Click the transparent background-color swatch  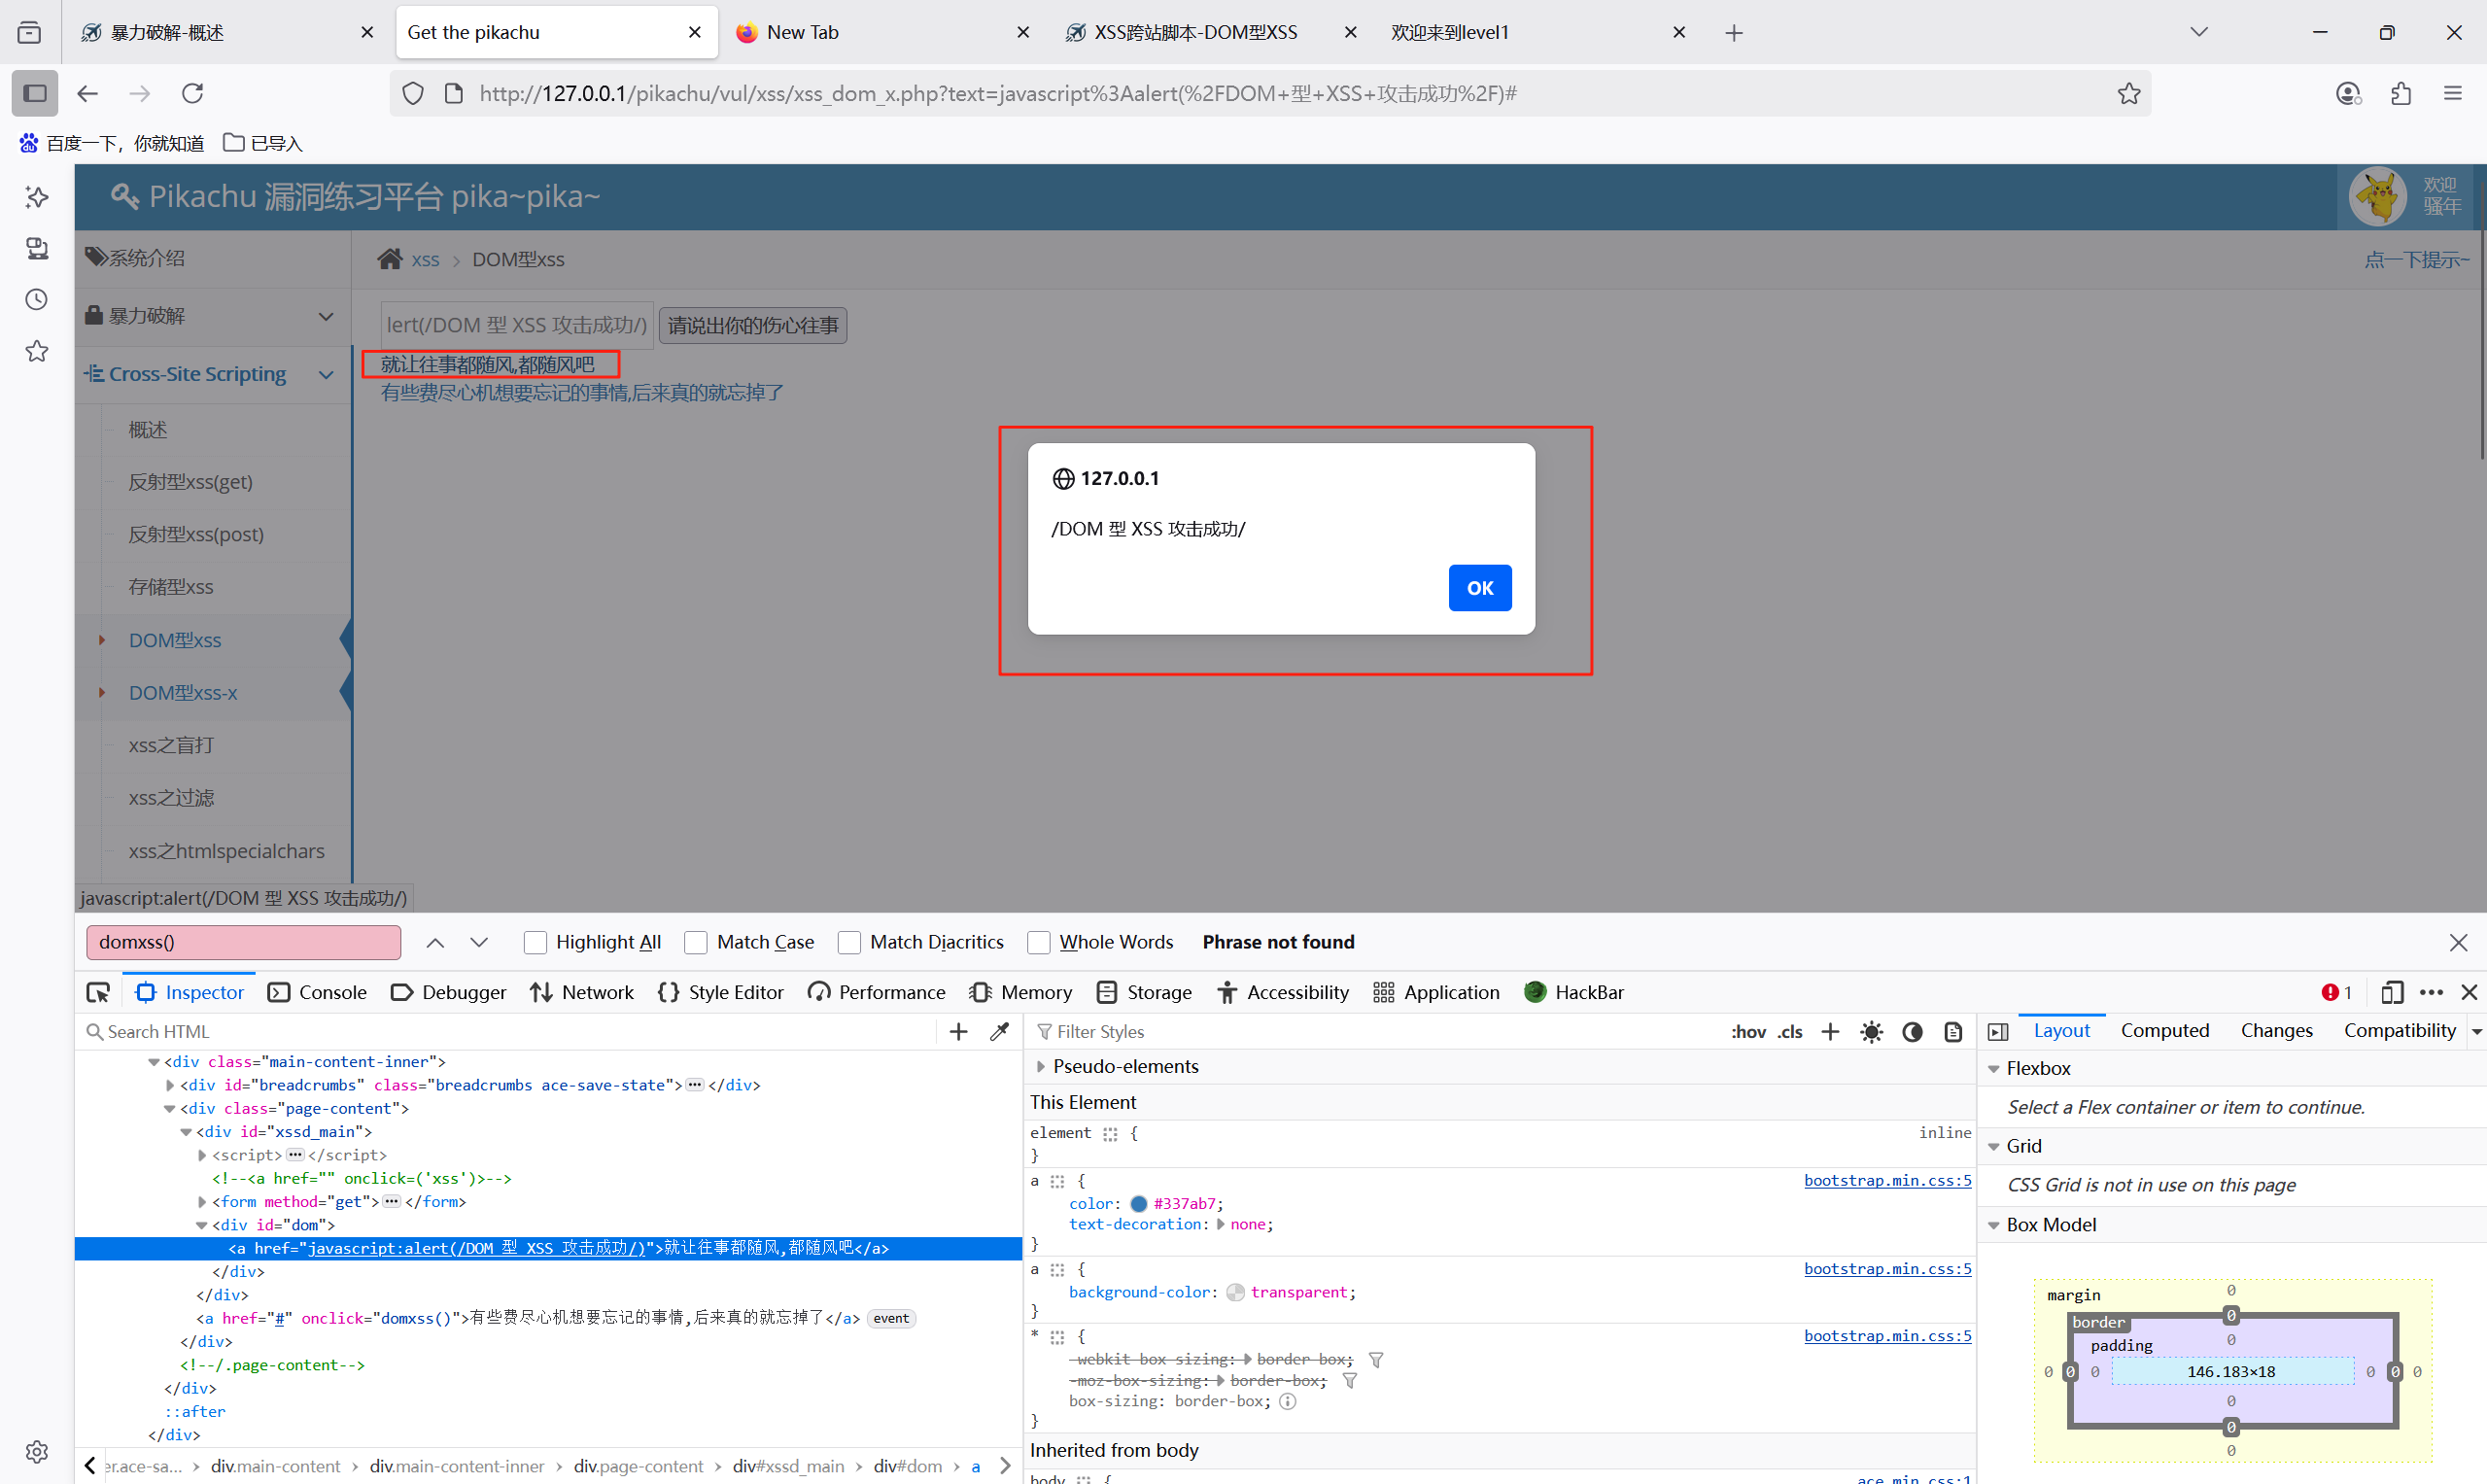pos(1235,1292)
